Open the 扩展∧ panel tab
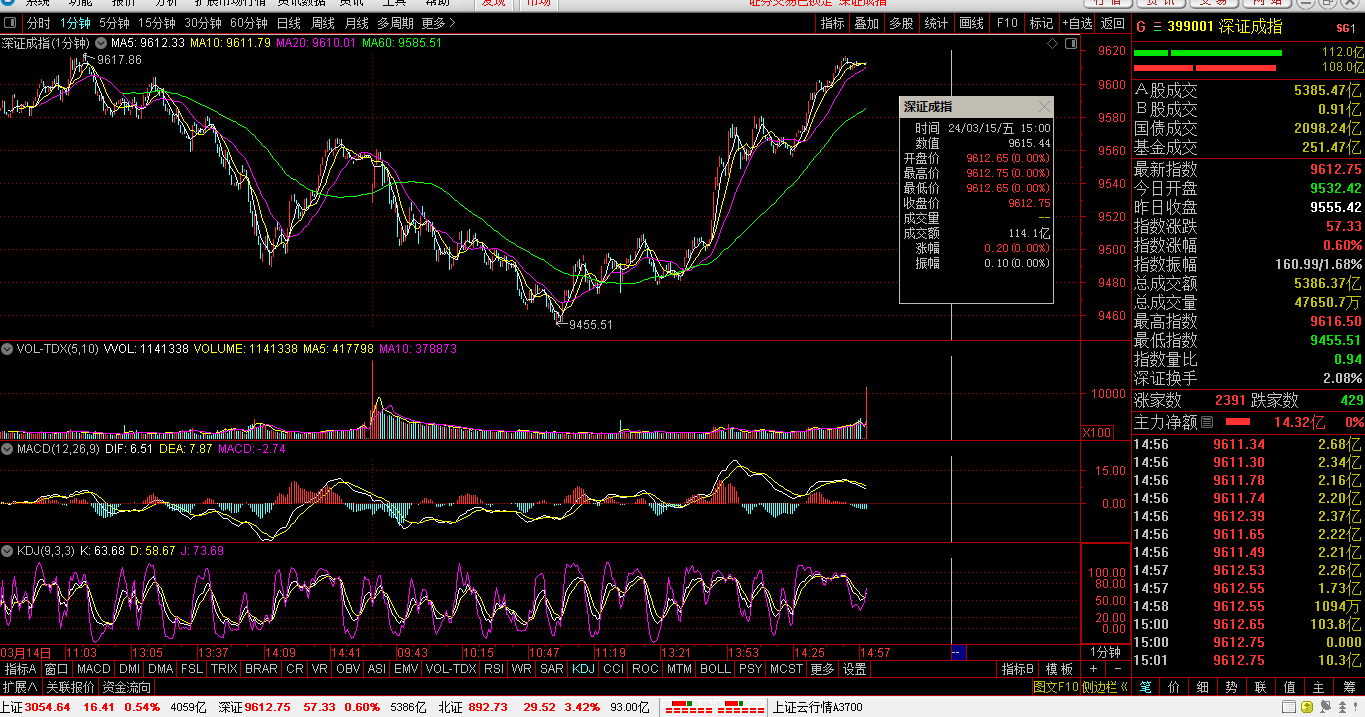The height and width of the screenshot is (717, 1365). [x=20, y=687]
